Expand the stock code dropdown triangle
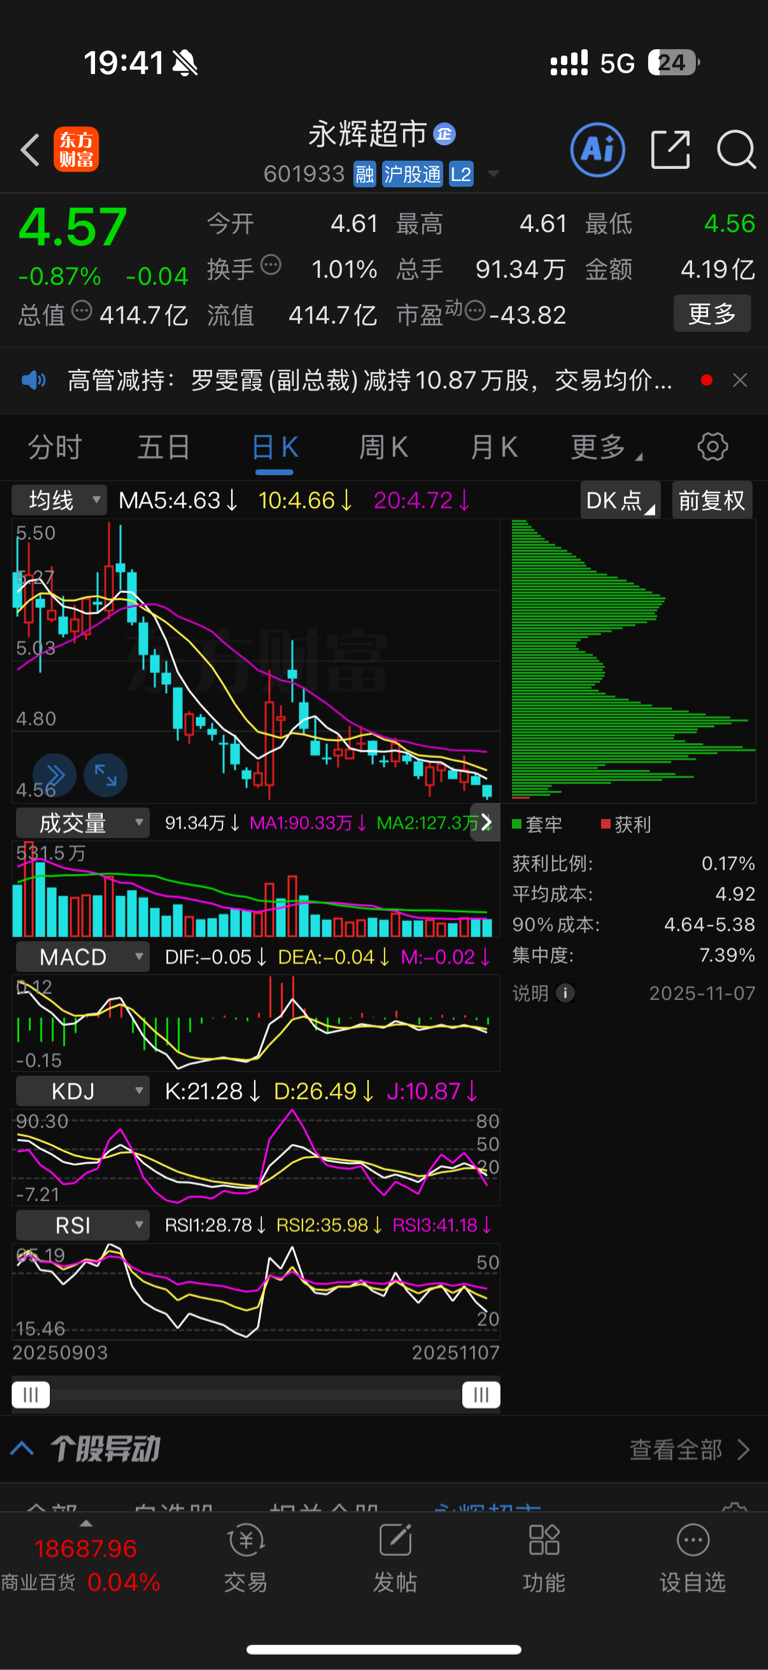This screenshot has width=768, height=1670. click(x=493, y=174)
